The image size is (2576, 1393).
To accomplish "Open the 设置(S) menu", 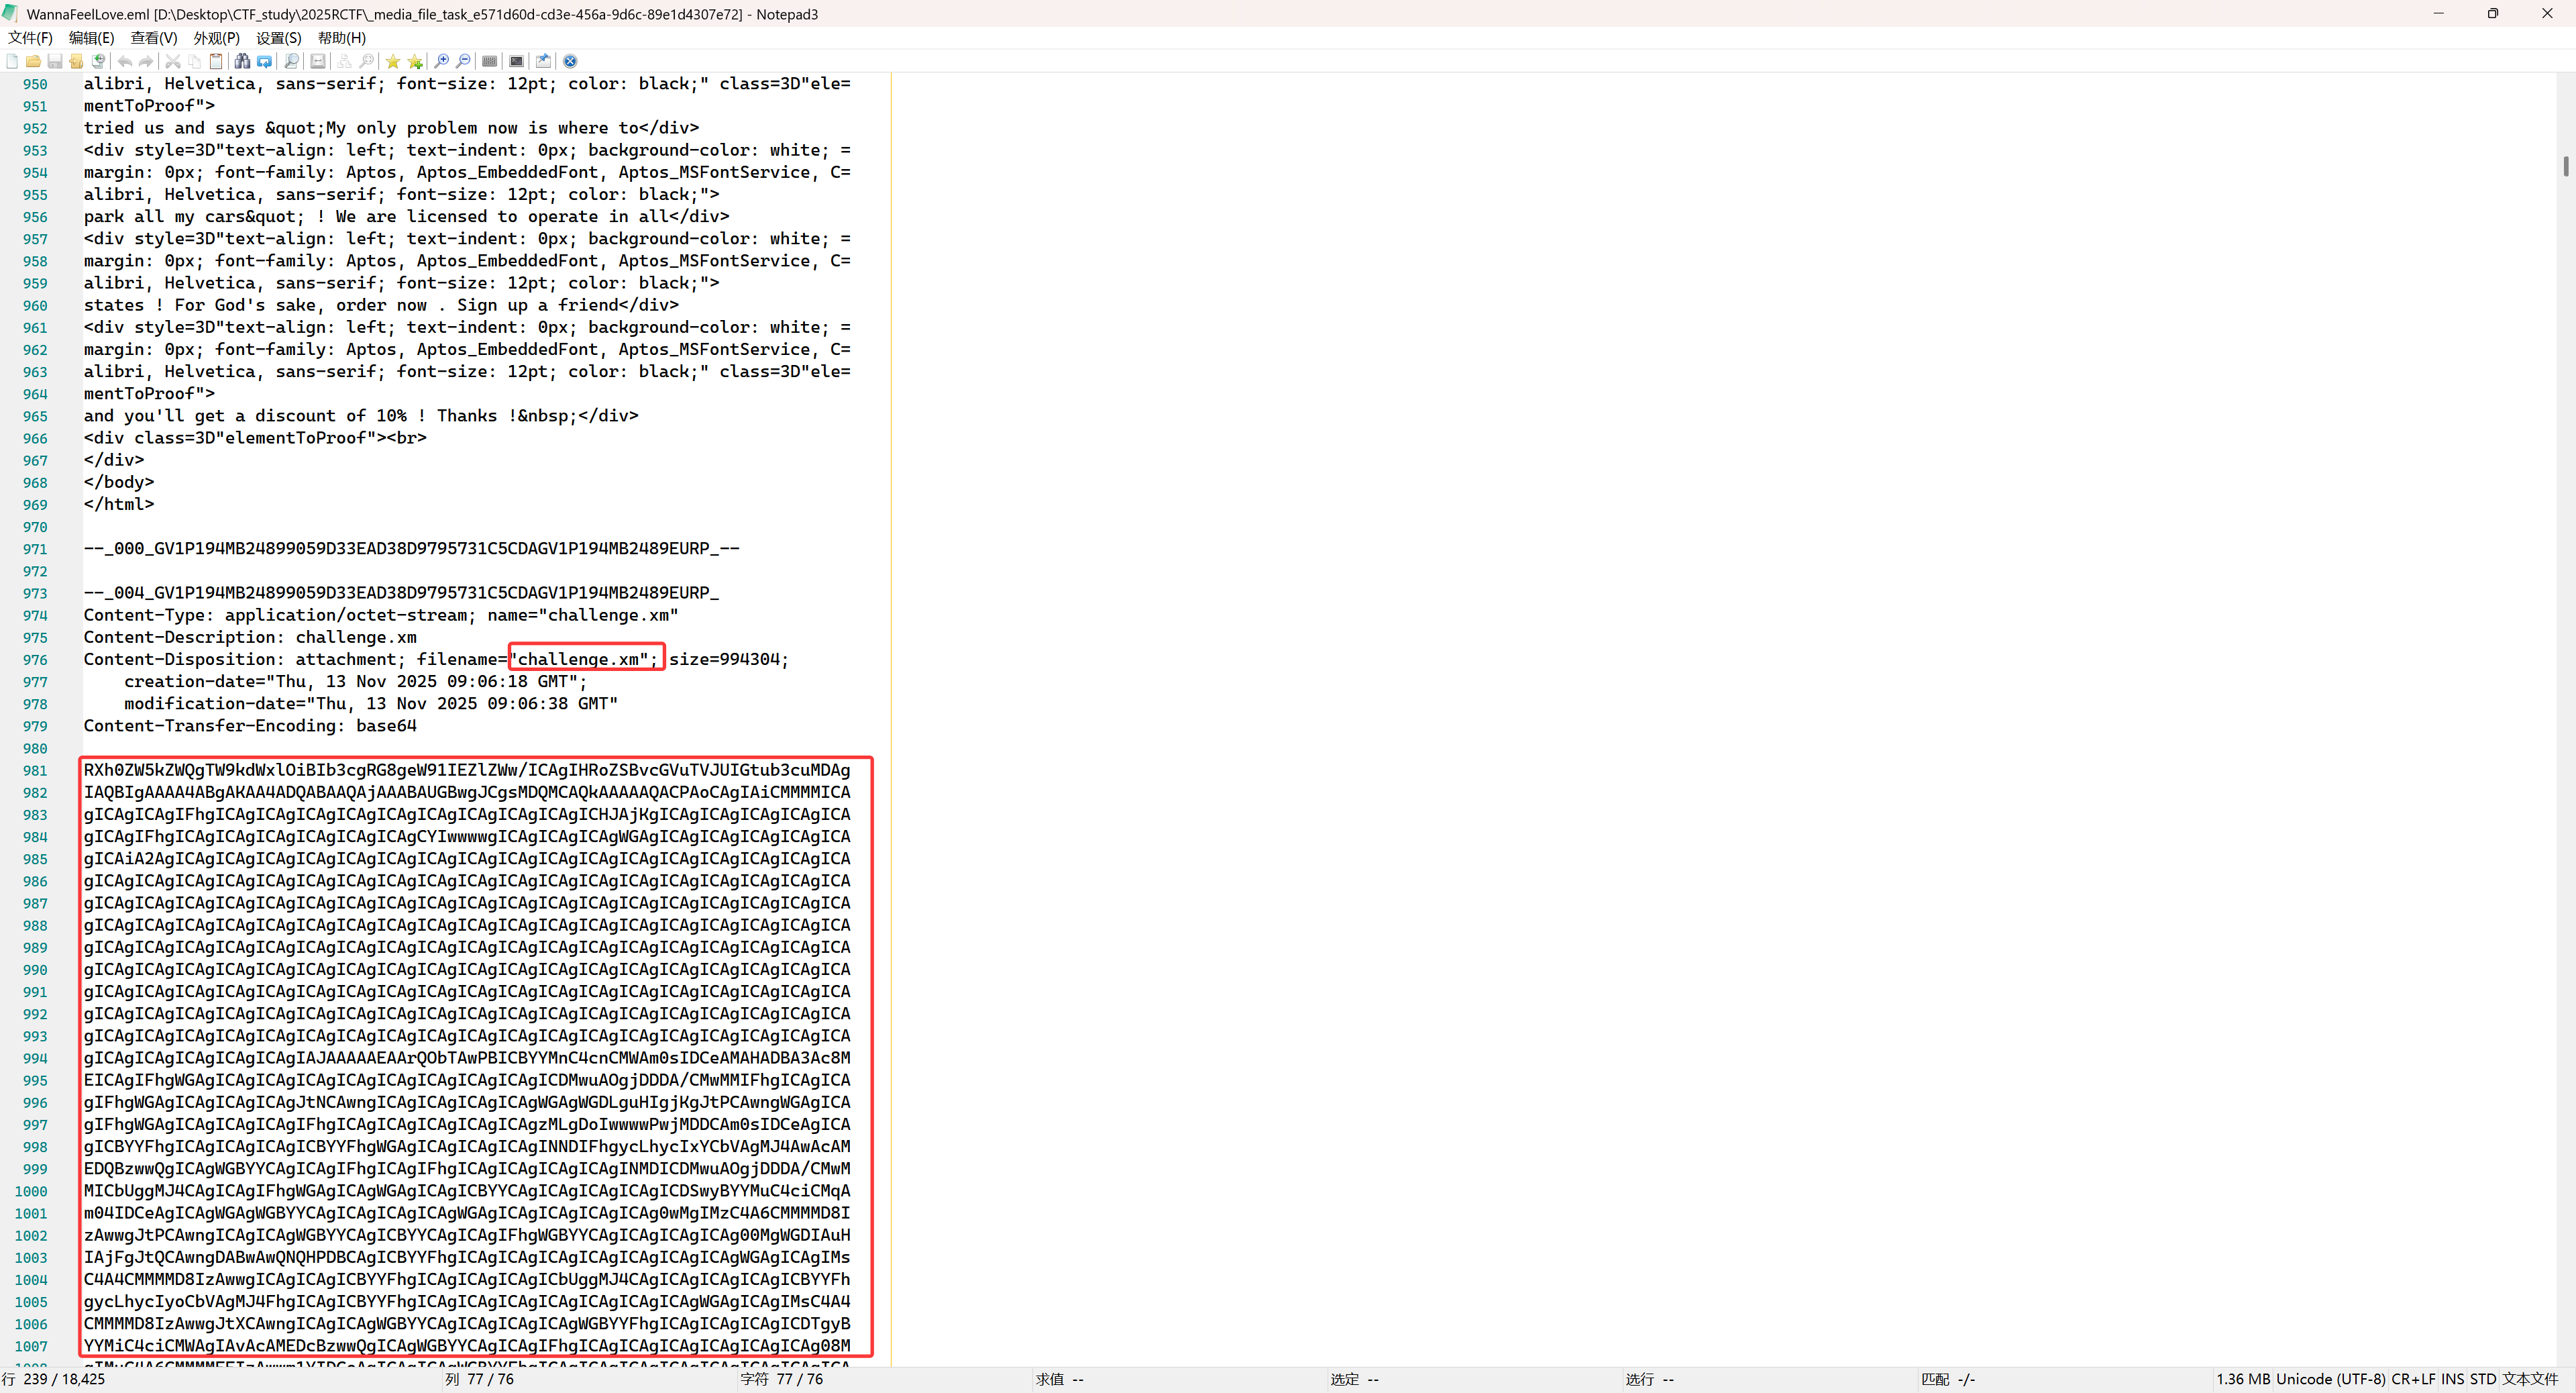I will point(278,38).
